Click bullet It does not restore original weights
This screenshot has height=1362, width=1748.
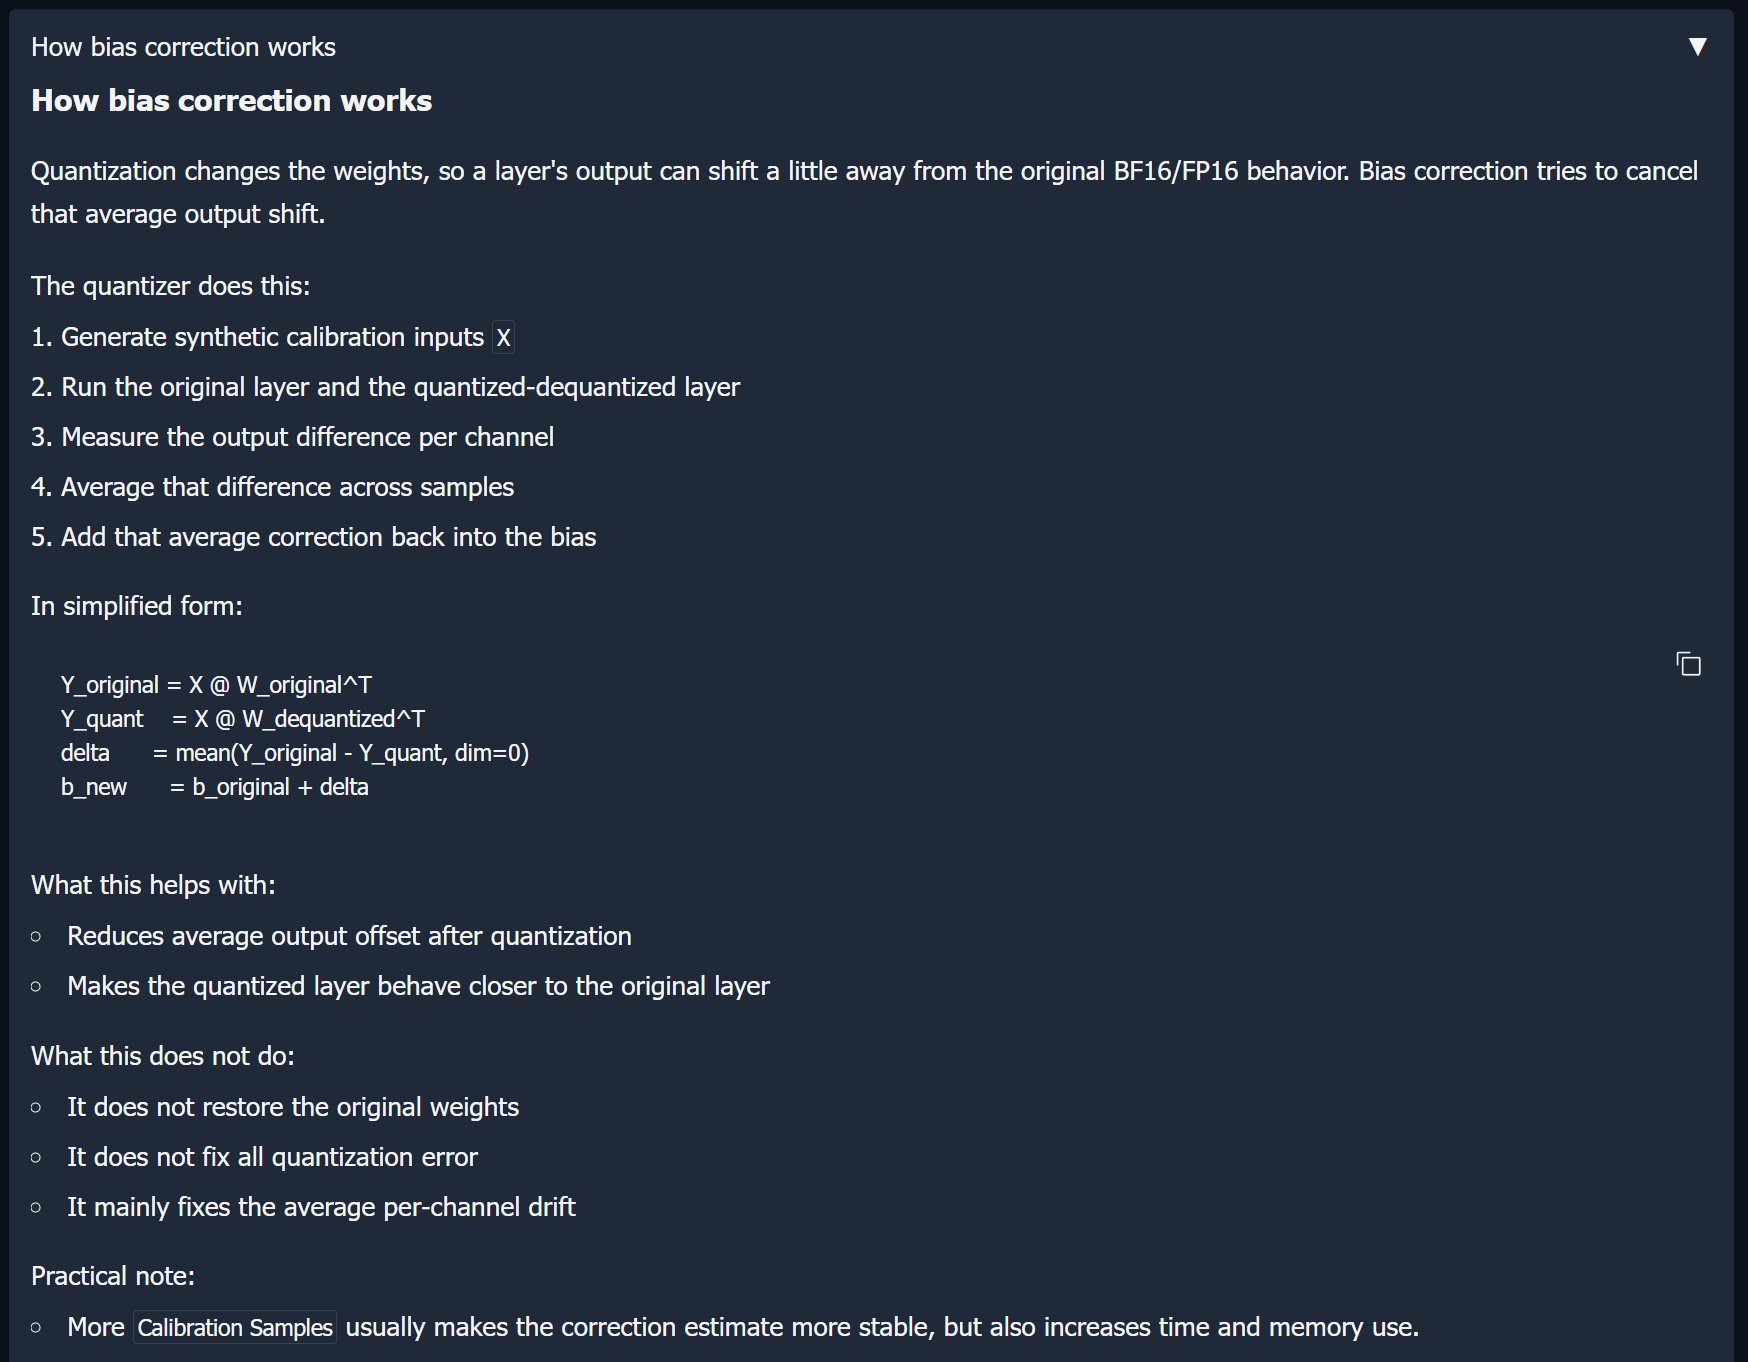click(293, 1107)
